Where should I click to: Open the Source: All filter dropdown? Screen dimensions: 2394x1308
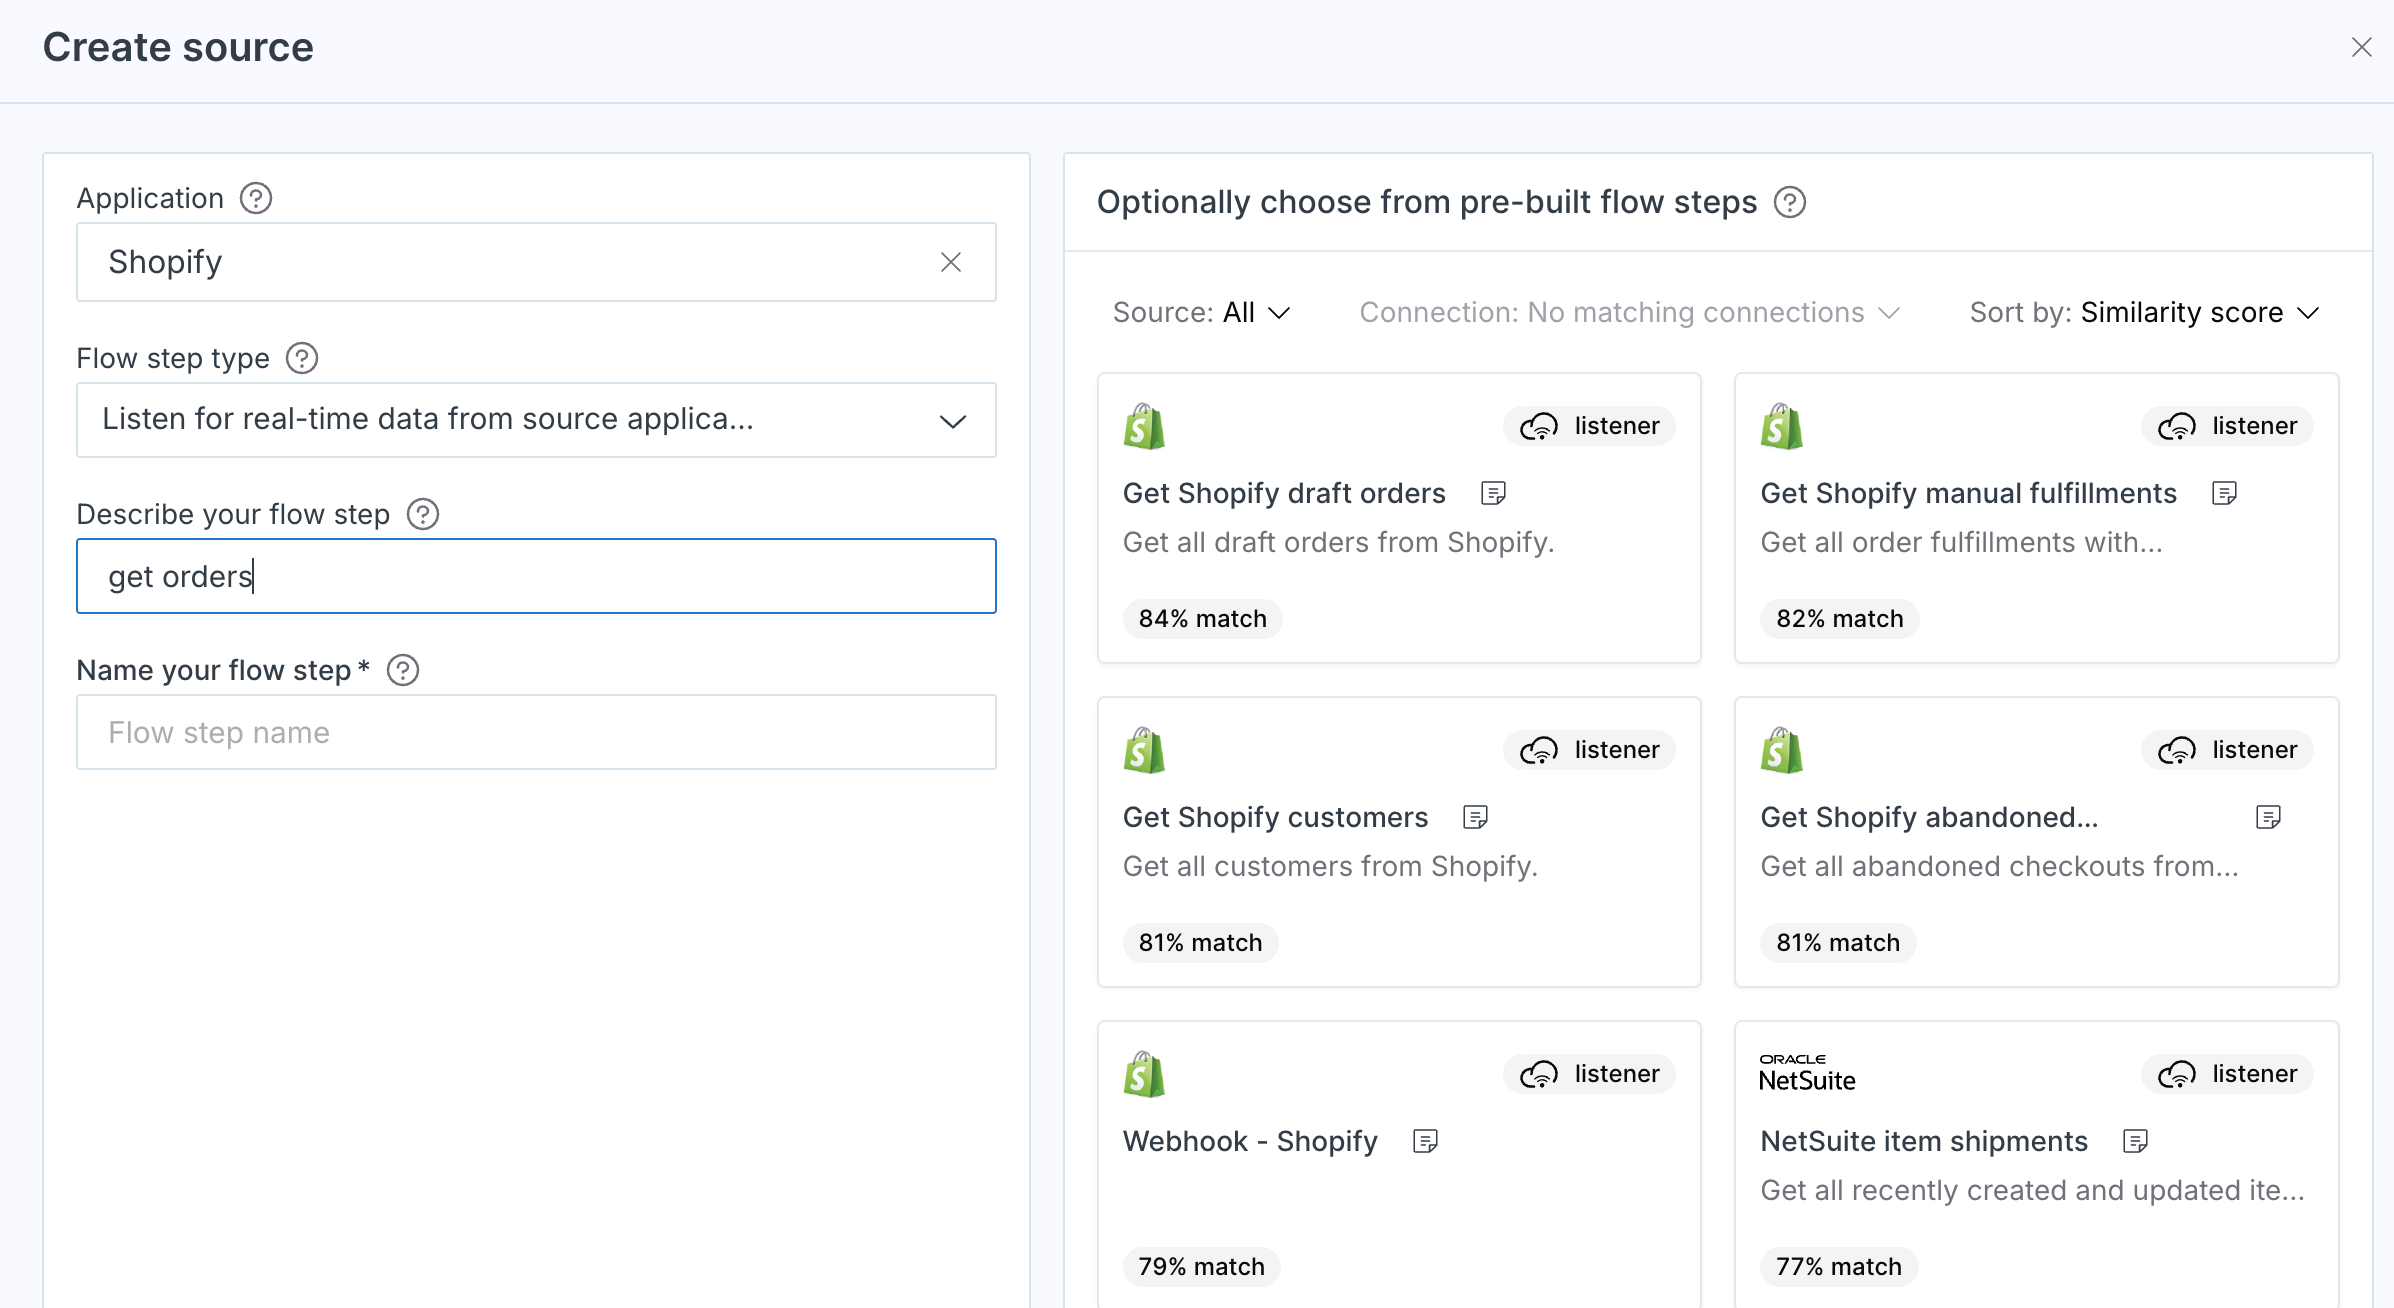[x=1202, y=313]
